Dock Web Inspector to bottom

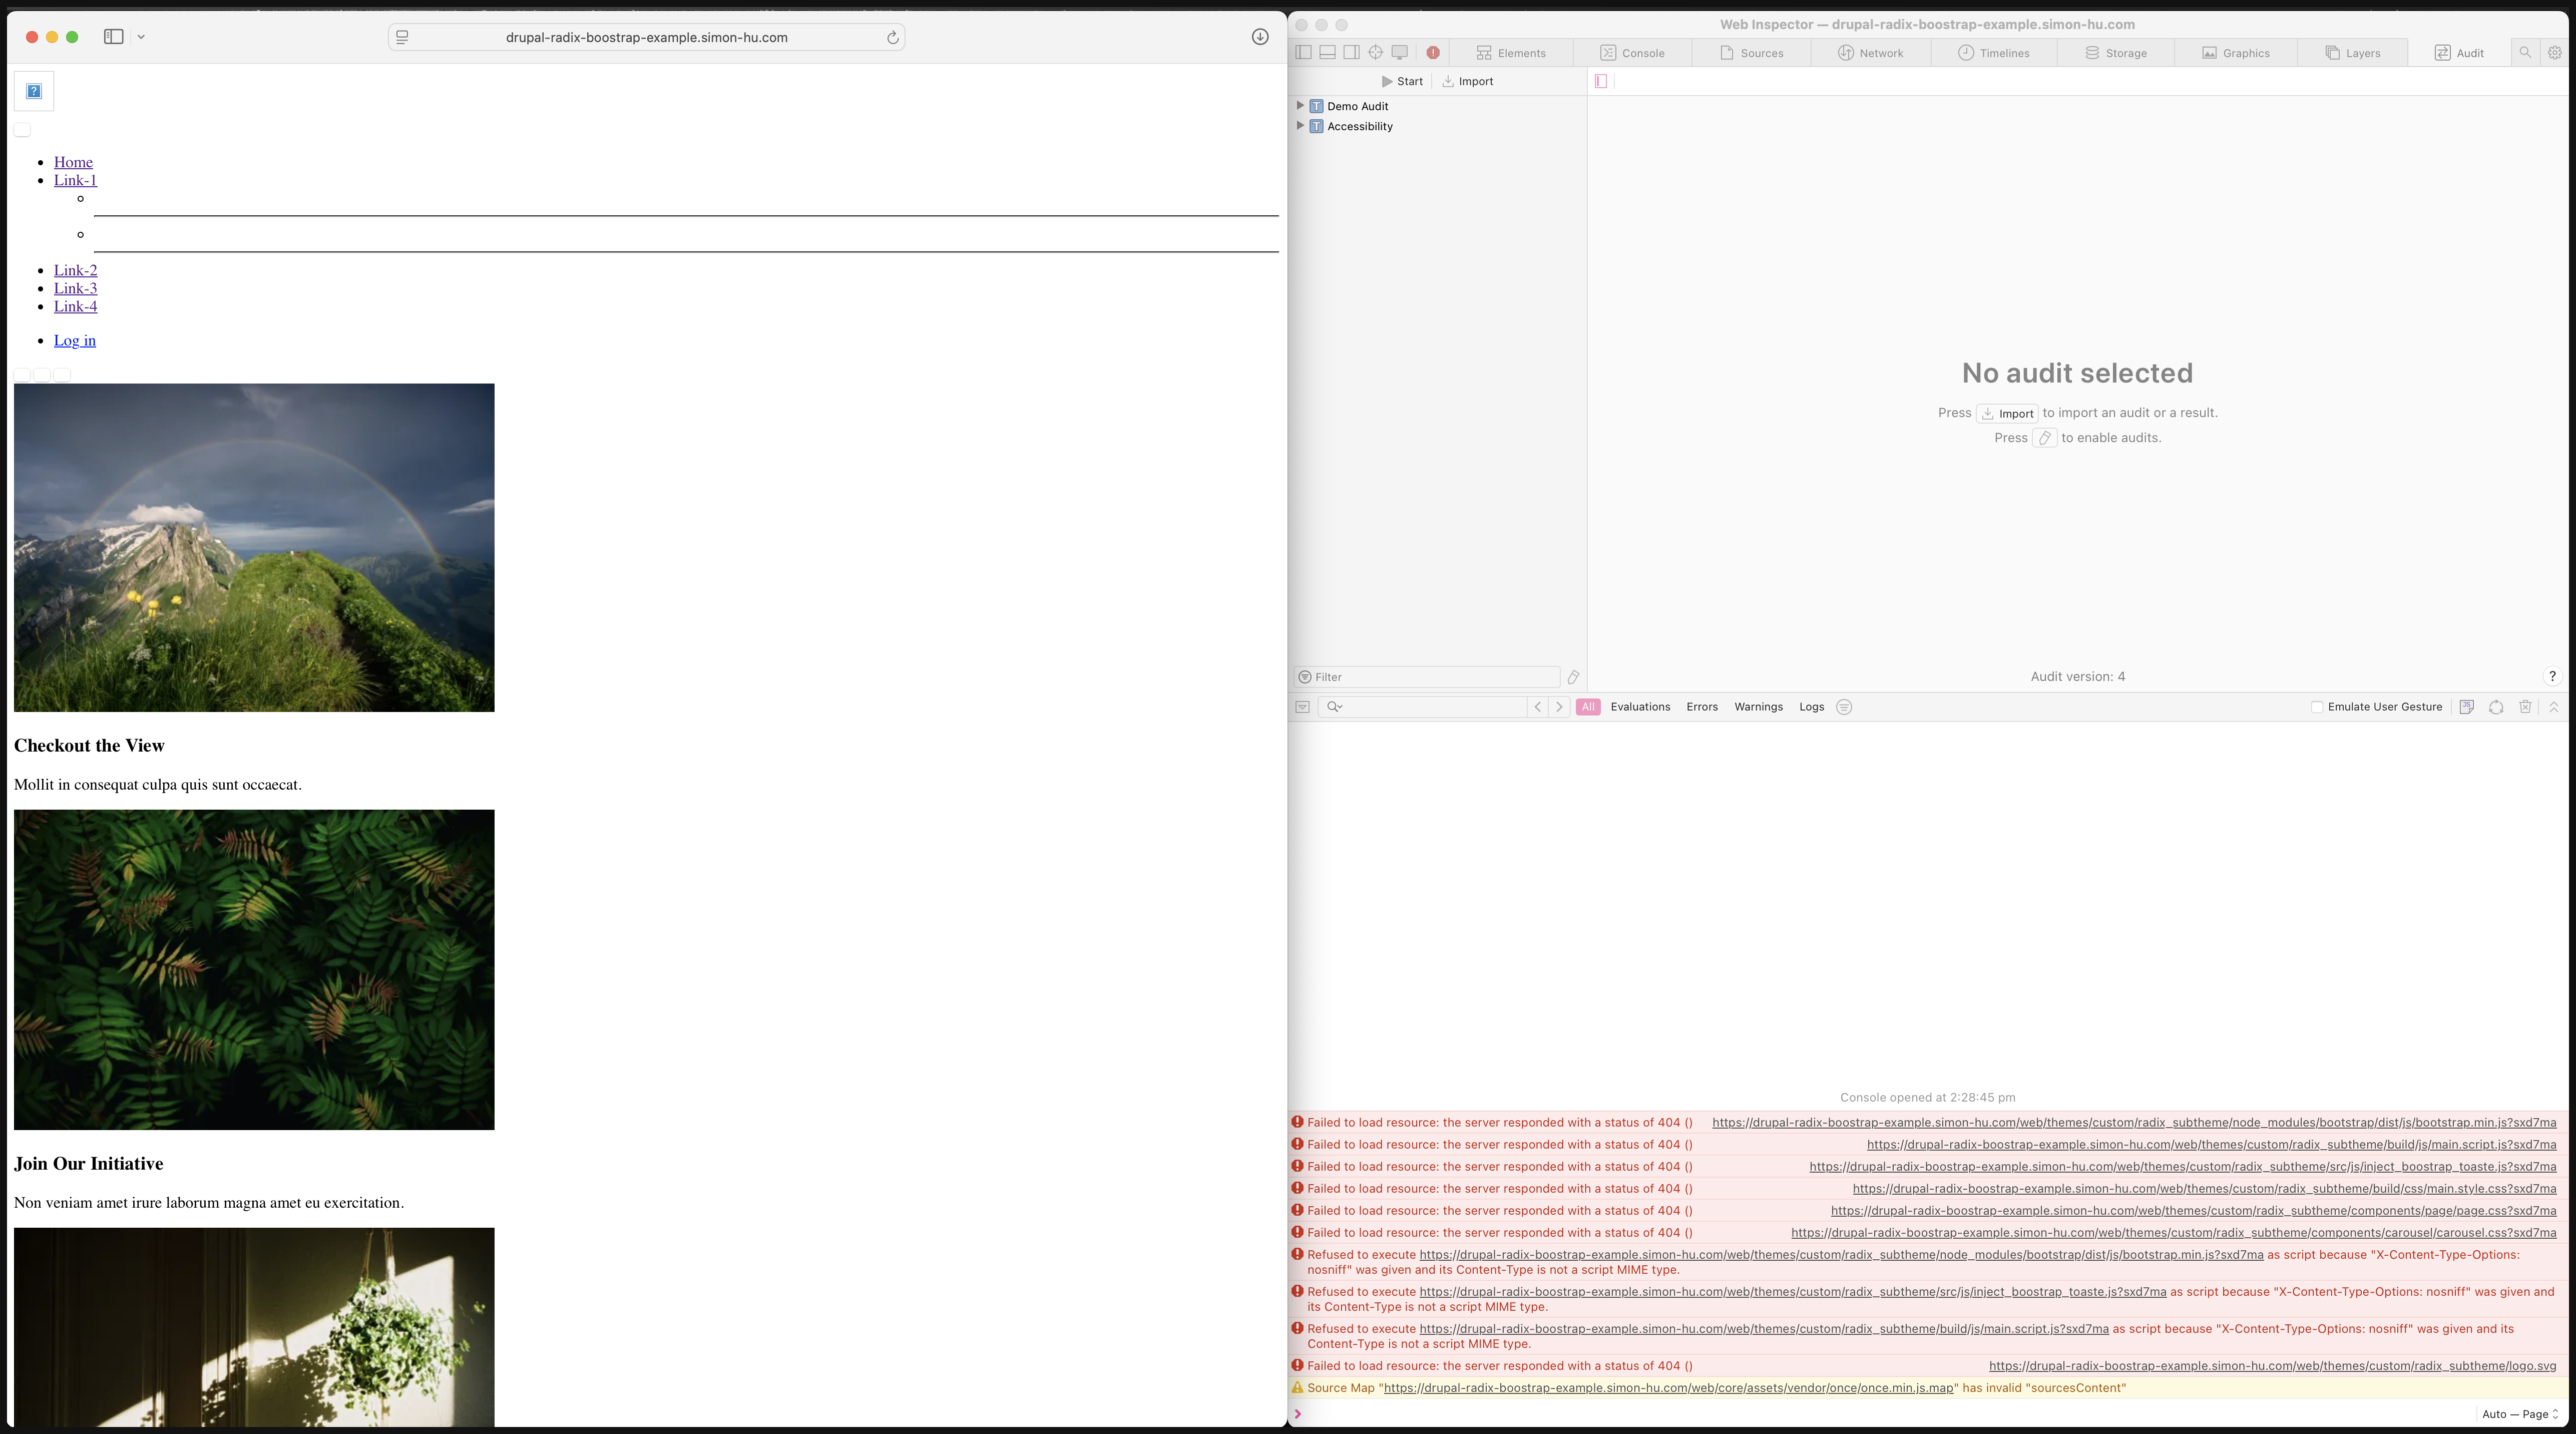(x=1327, y=53)
